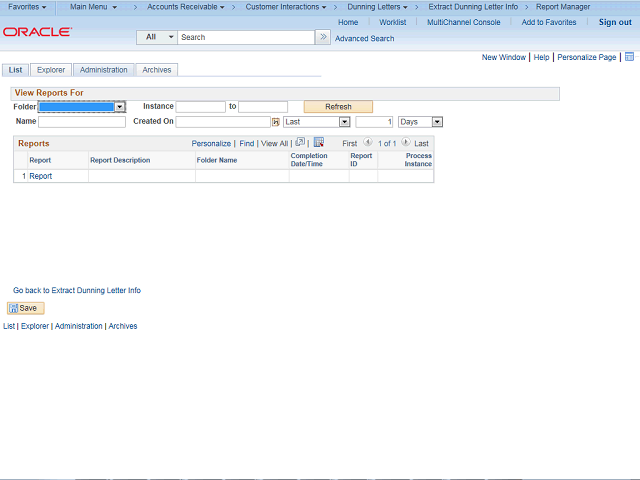Open New Window link
Viewport: 640px width, 480px height.
pyautogui.click(x=504, y=57)
